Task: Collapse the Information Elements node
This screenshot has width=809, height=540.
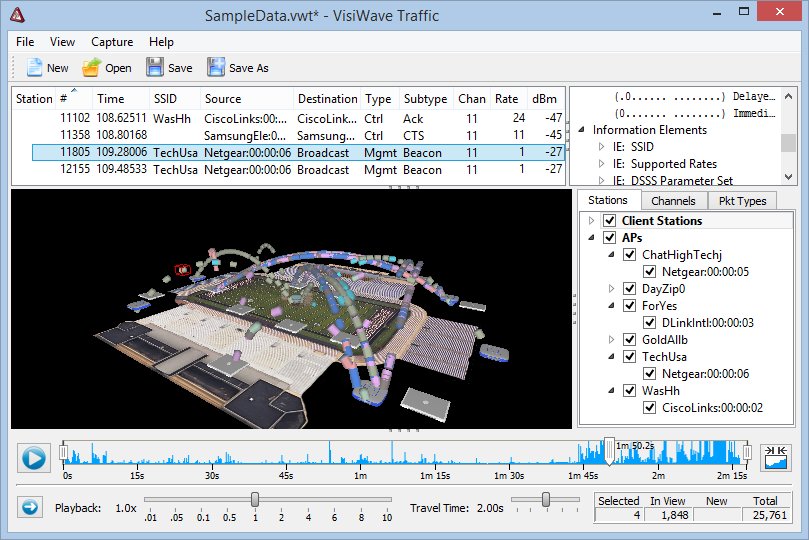Action: pos(581,130)
